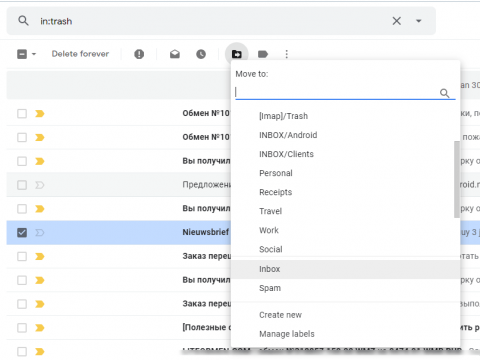Check the second Заказ переш email checkbox
Viewport: 480px width, 360px height.
[22, 304]
